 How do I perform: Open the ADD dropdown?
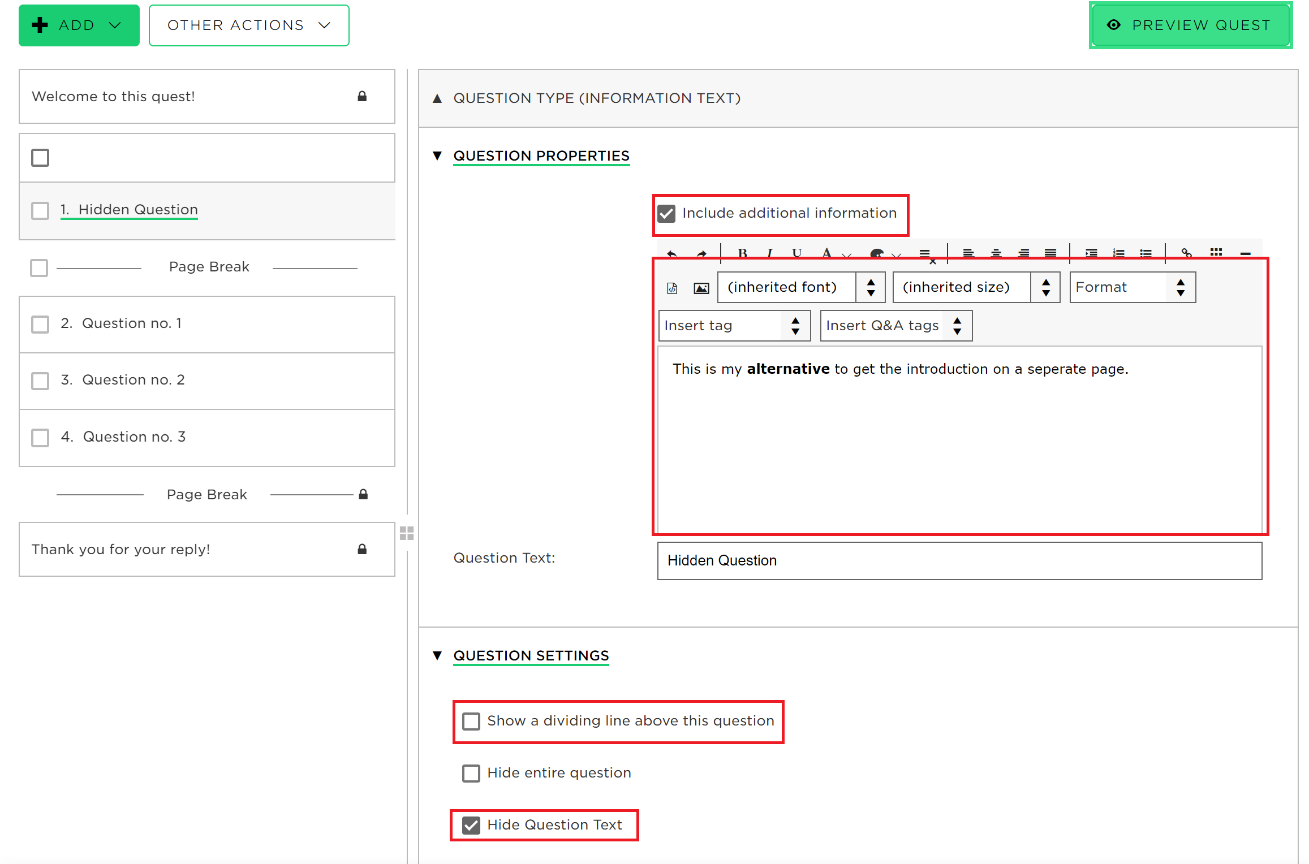click(79, 25)
